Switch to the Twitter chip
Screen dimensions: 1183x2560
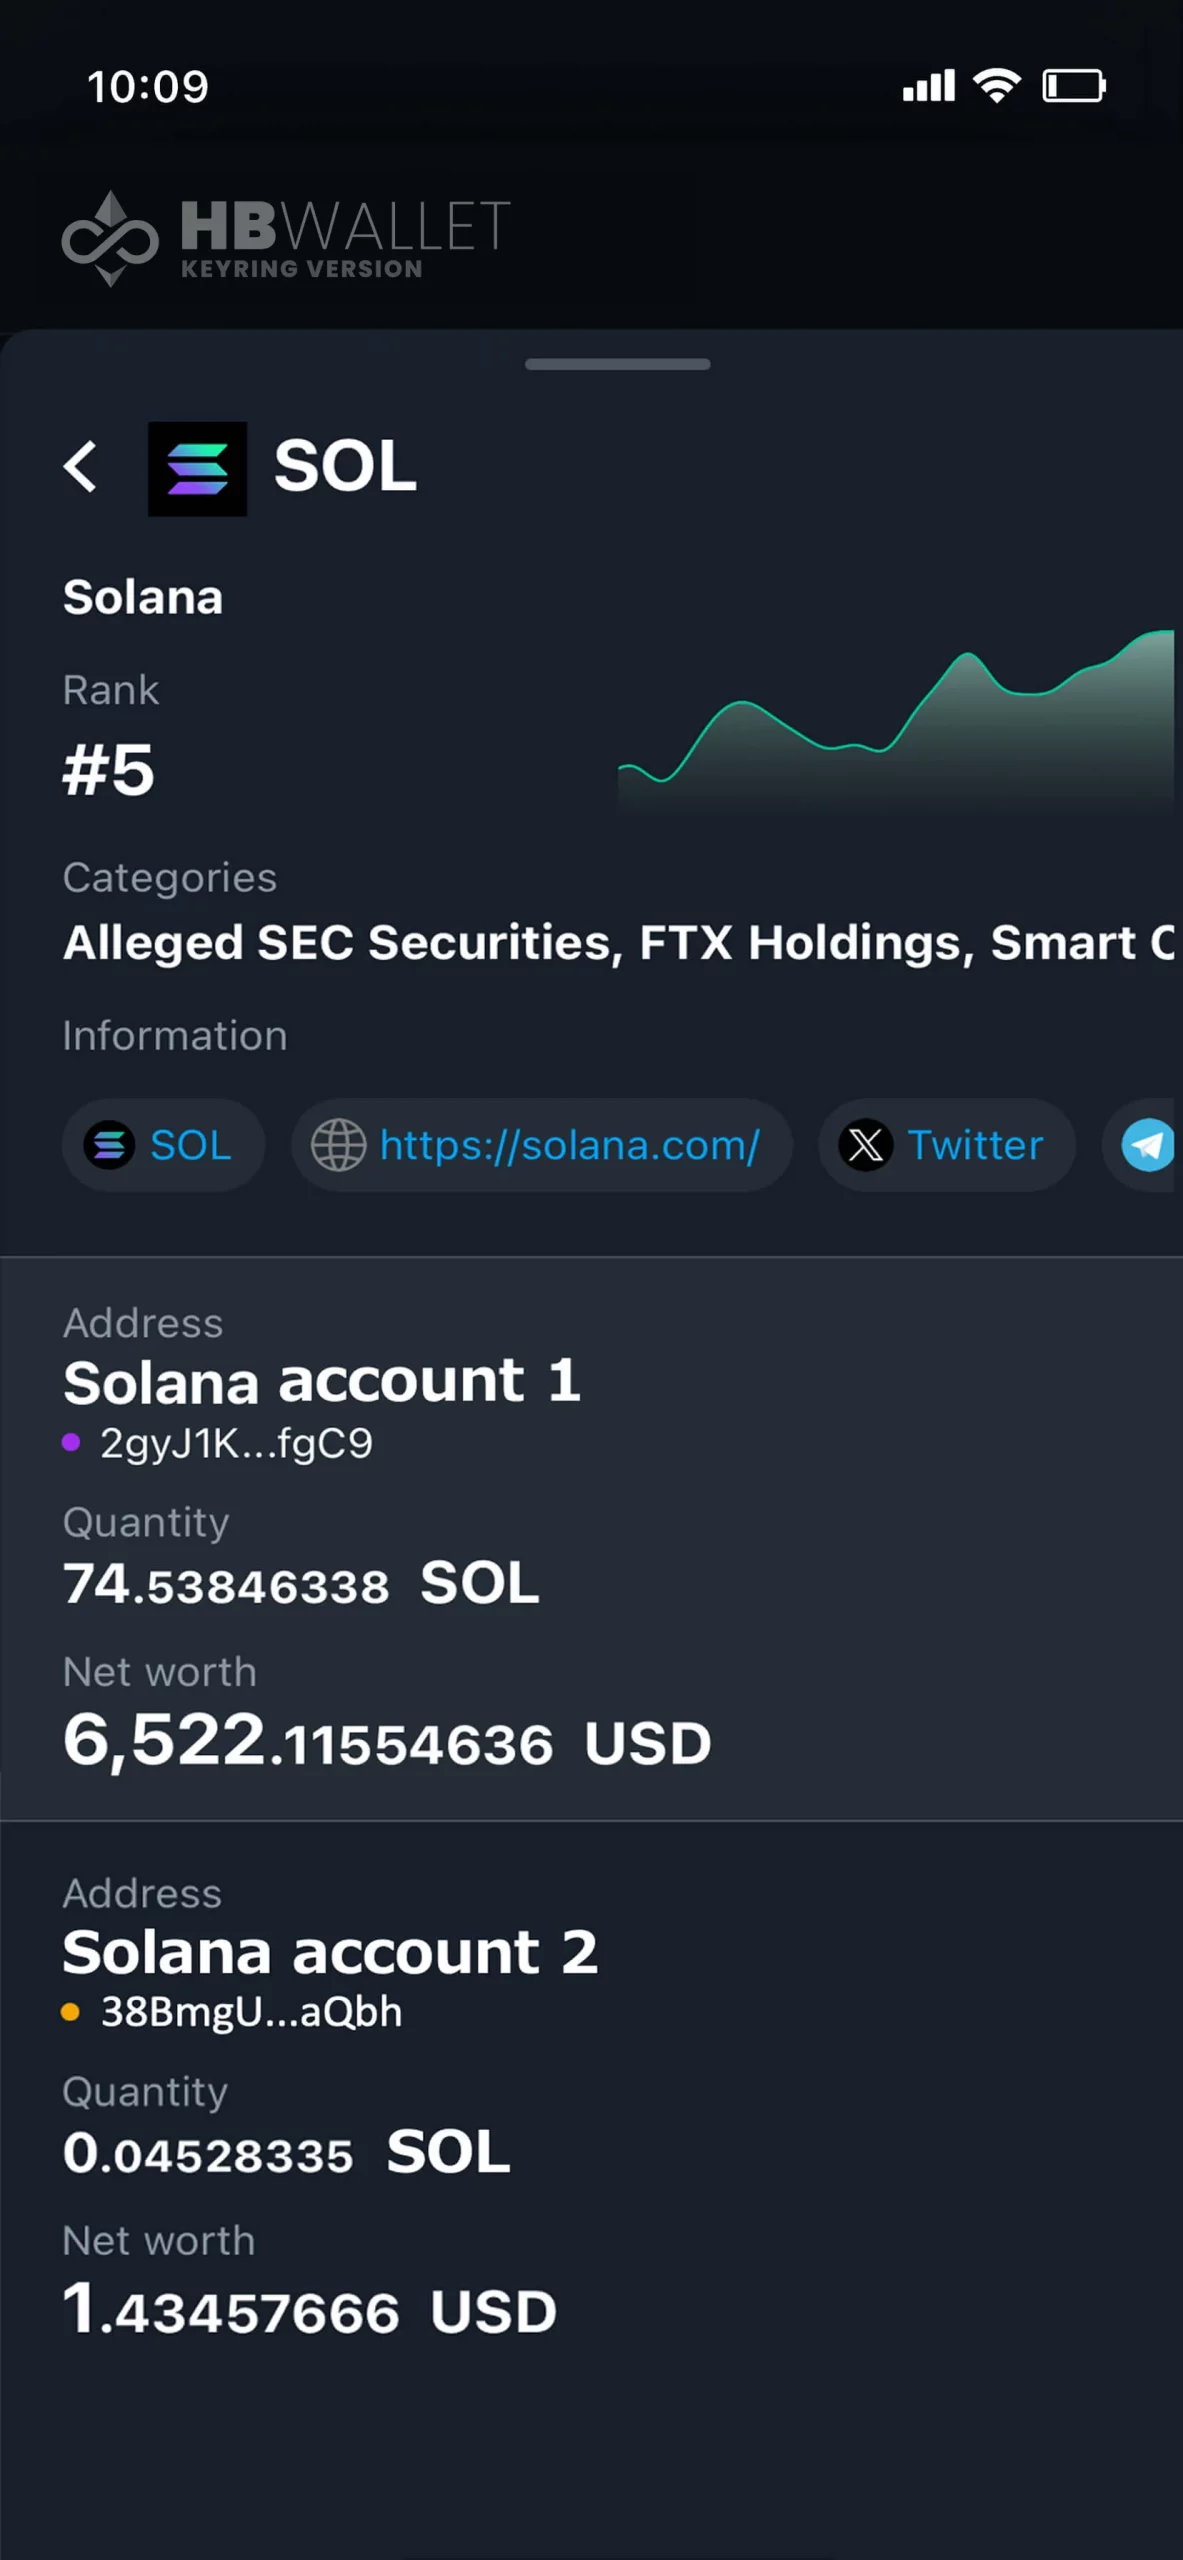(x=945, y=1146)
